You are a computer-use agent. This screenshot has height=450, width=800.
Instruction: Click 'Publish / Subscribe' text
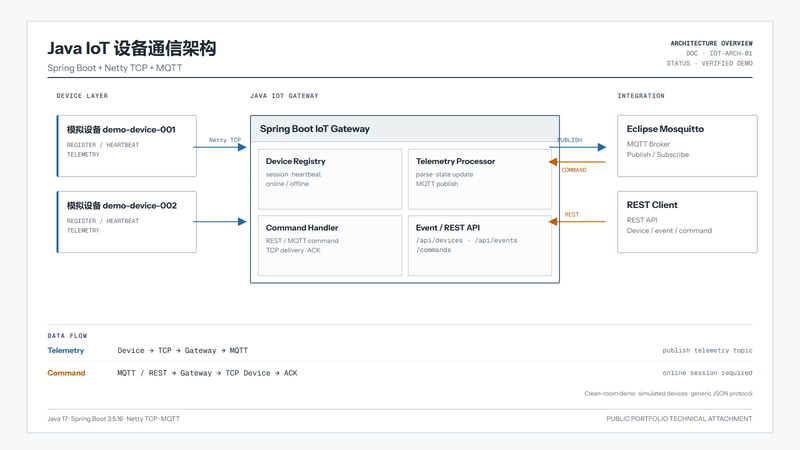coord(658,155)
